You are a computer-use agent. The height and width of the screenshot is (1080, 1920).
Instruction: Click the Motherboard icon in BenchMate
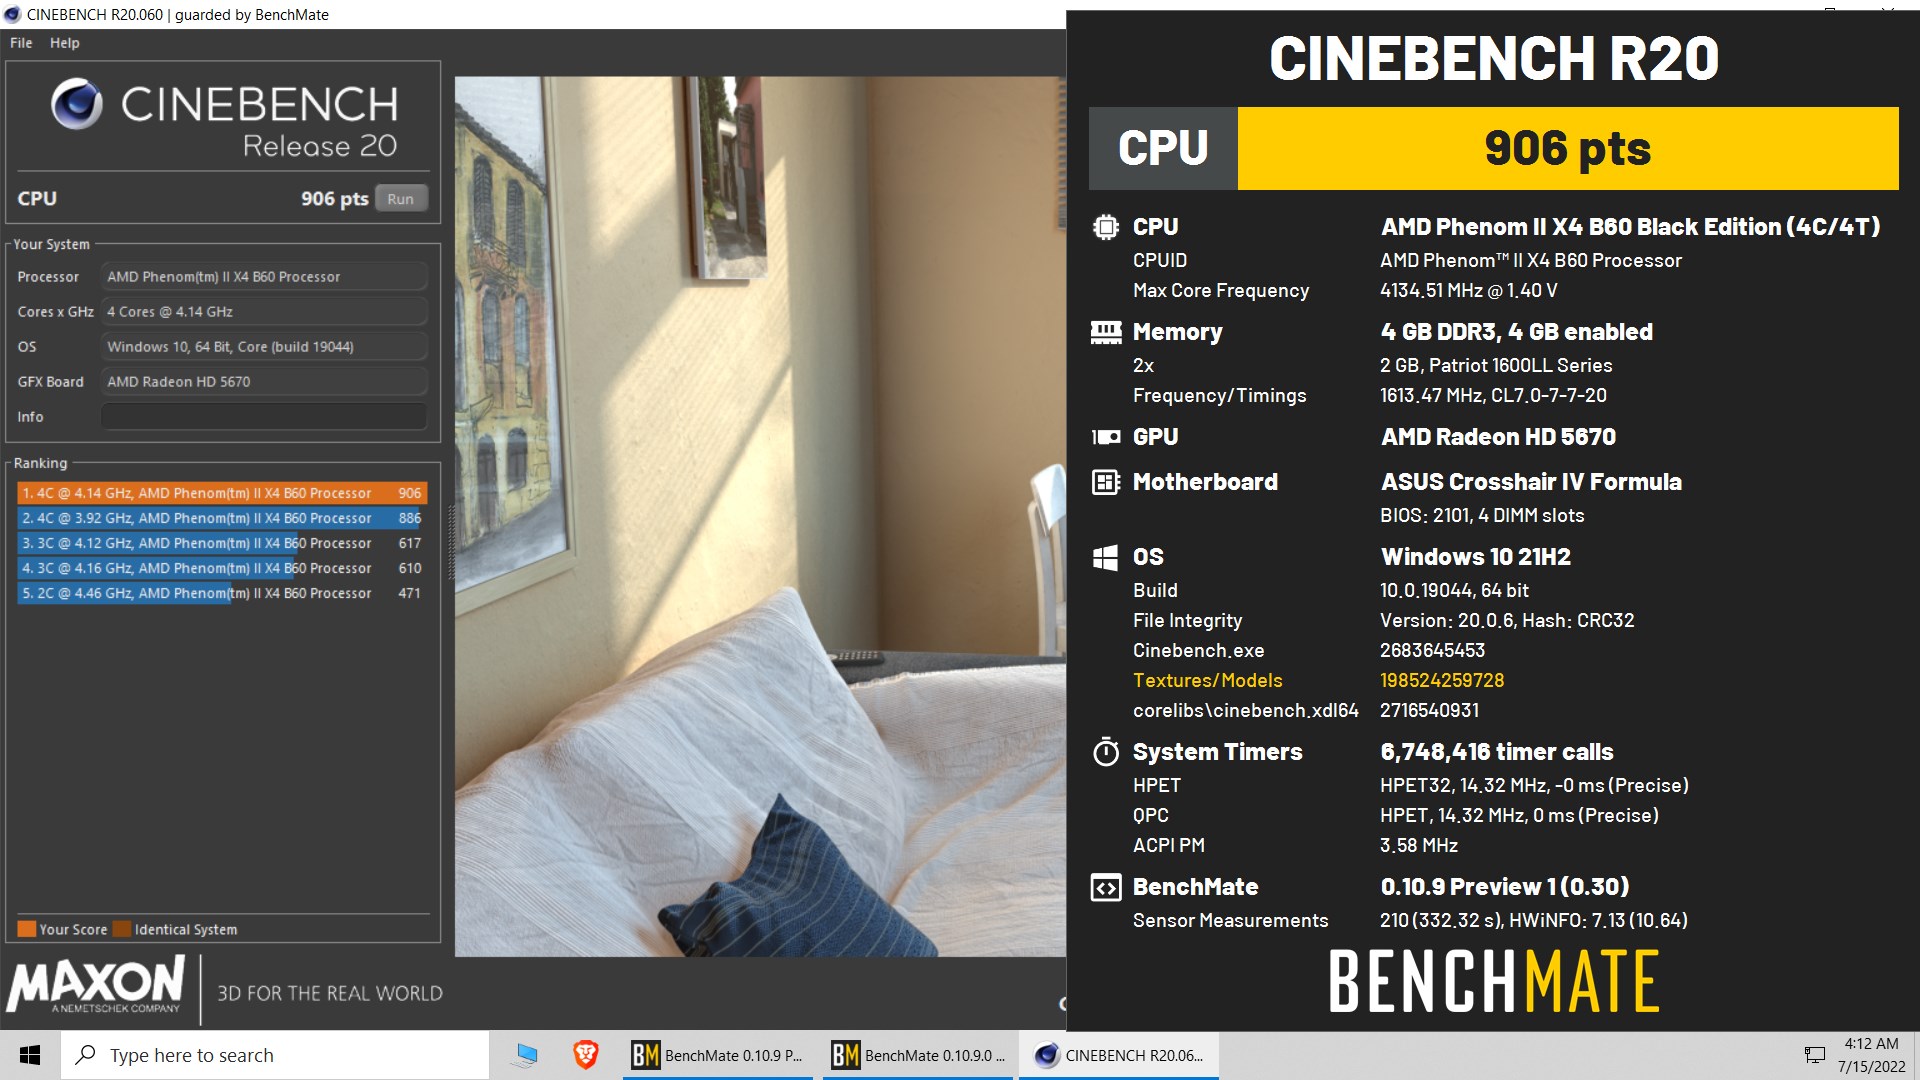pyautogui.click(x=1105, y=482)
